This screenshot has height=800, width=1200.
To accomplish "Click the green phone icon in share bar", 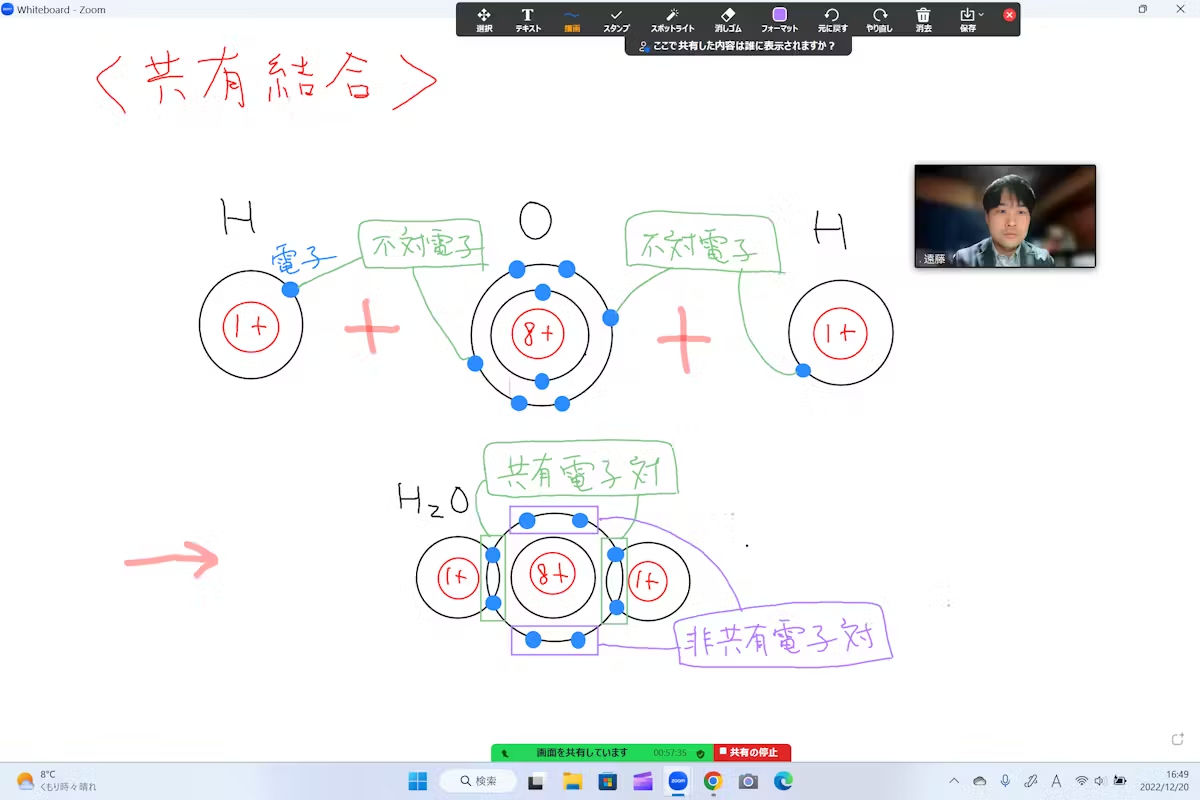I will click(505, 753).
